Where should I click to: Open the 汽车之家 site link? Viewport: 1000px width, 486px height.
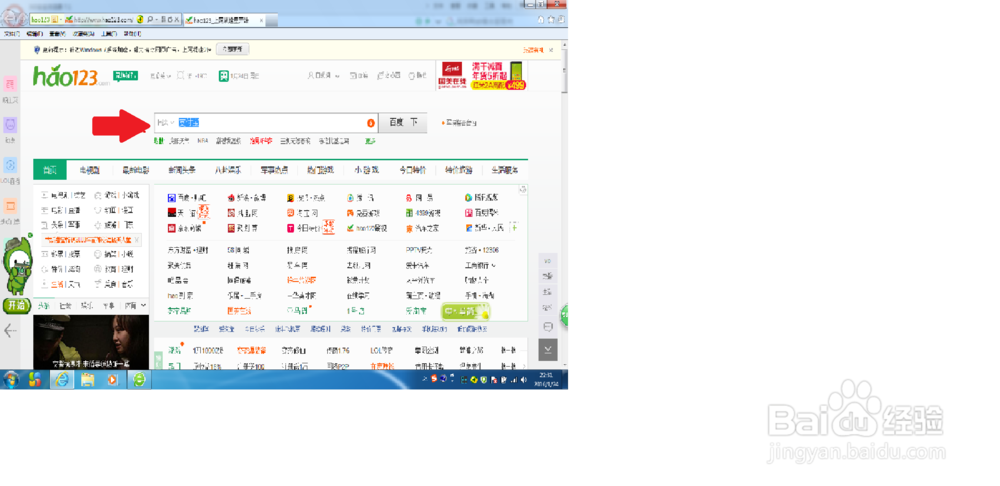pos(424,228)
